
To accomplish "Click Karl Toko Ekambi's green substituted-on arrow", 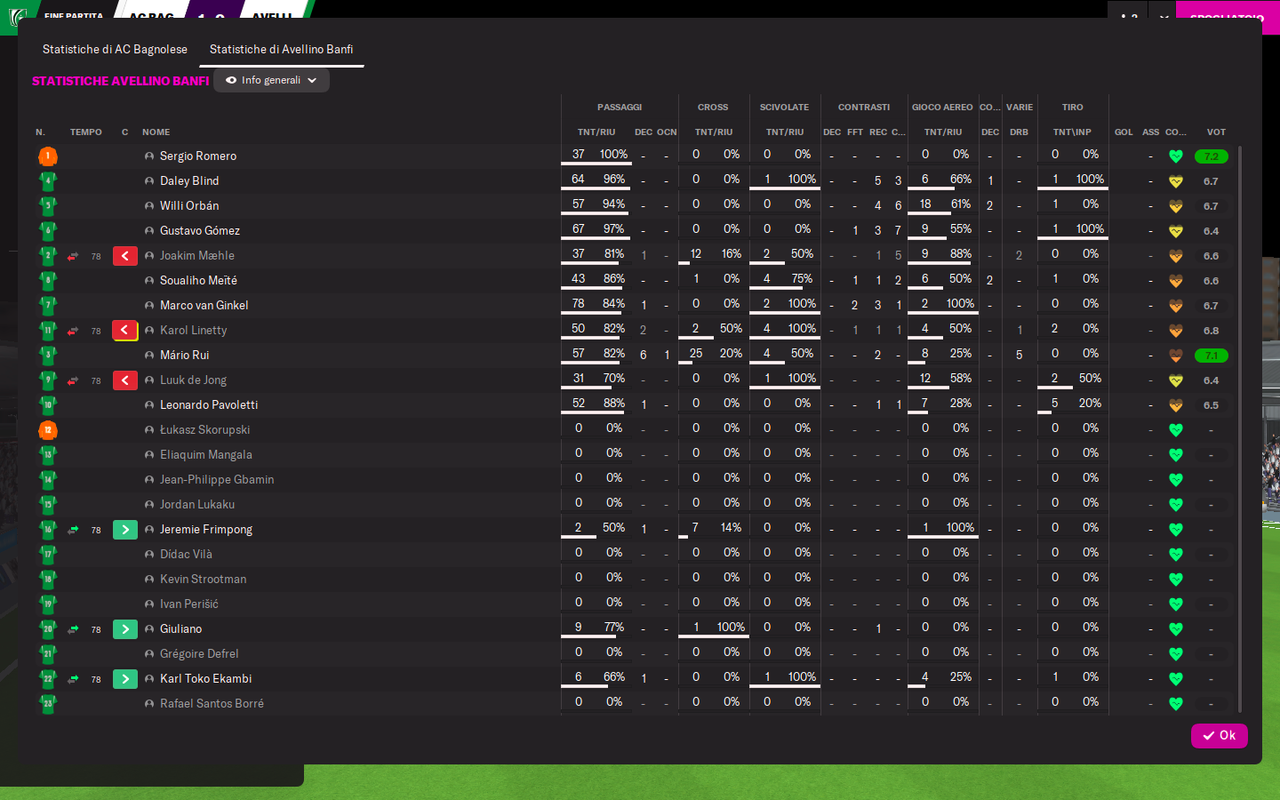I will pyautogui.click(x=125, y=679).
